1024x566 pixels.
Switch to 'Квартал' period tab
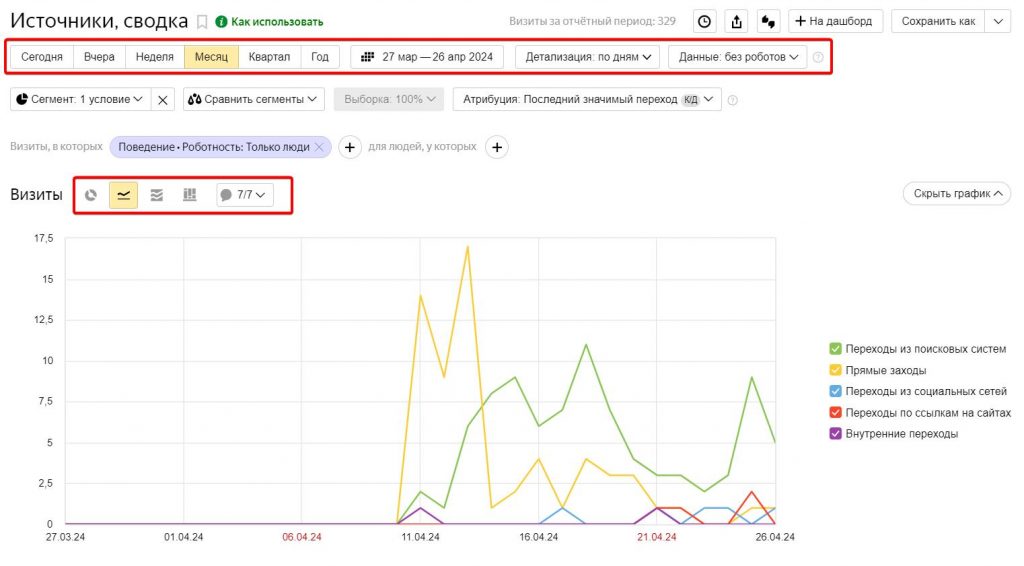point(269,57)
